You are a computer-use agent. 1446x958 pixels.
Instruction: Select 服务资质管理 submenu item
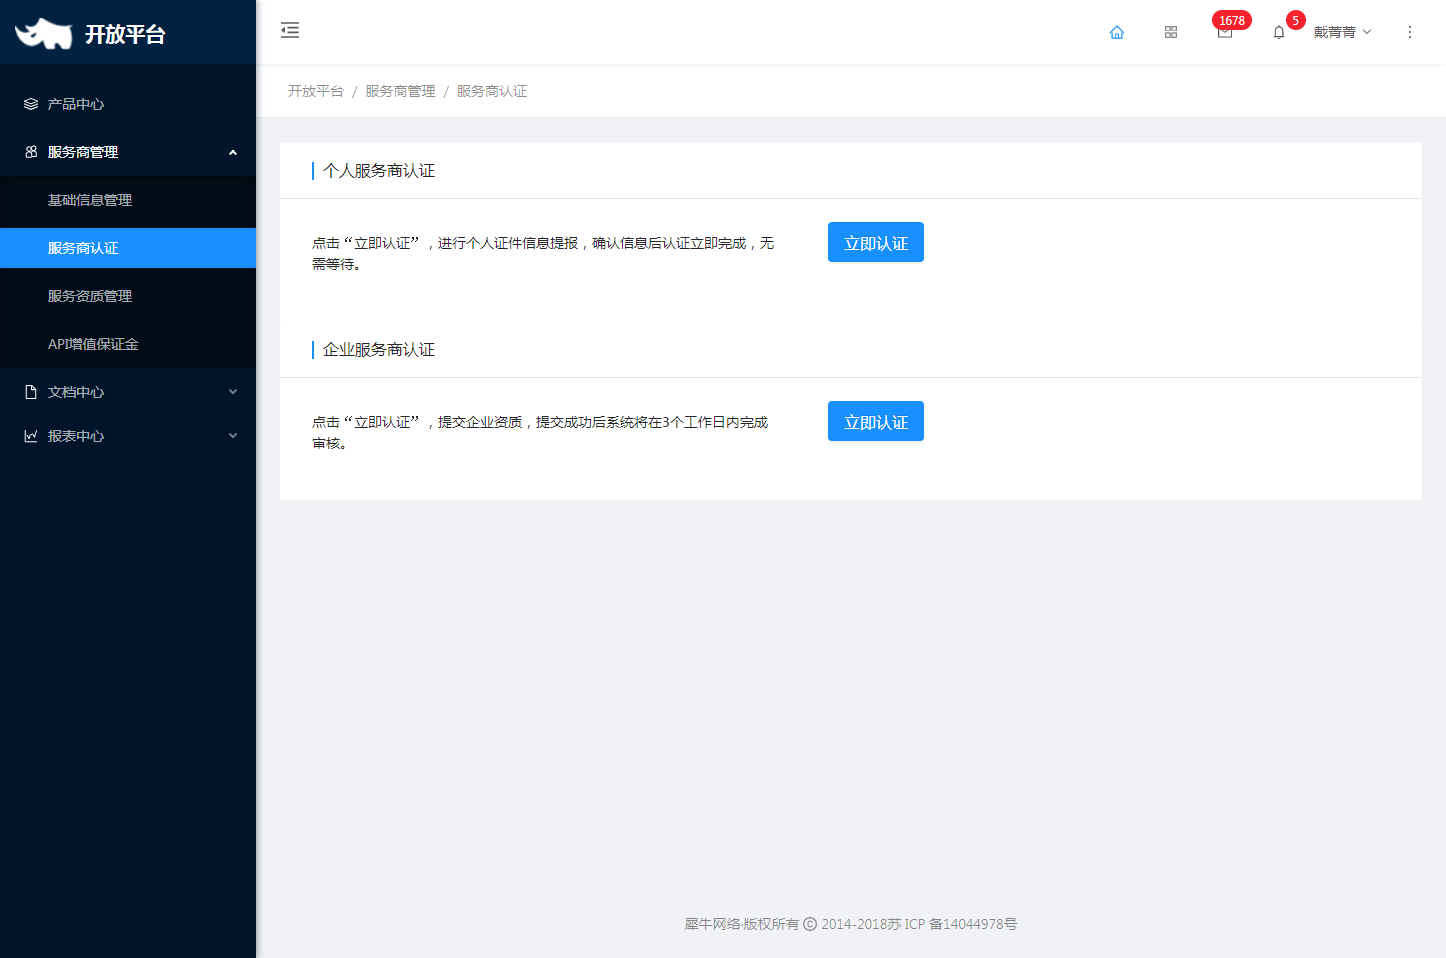128,296
